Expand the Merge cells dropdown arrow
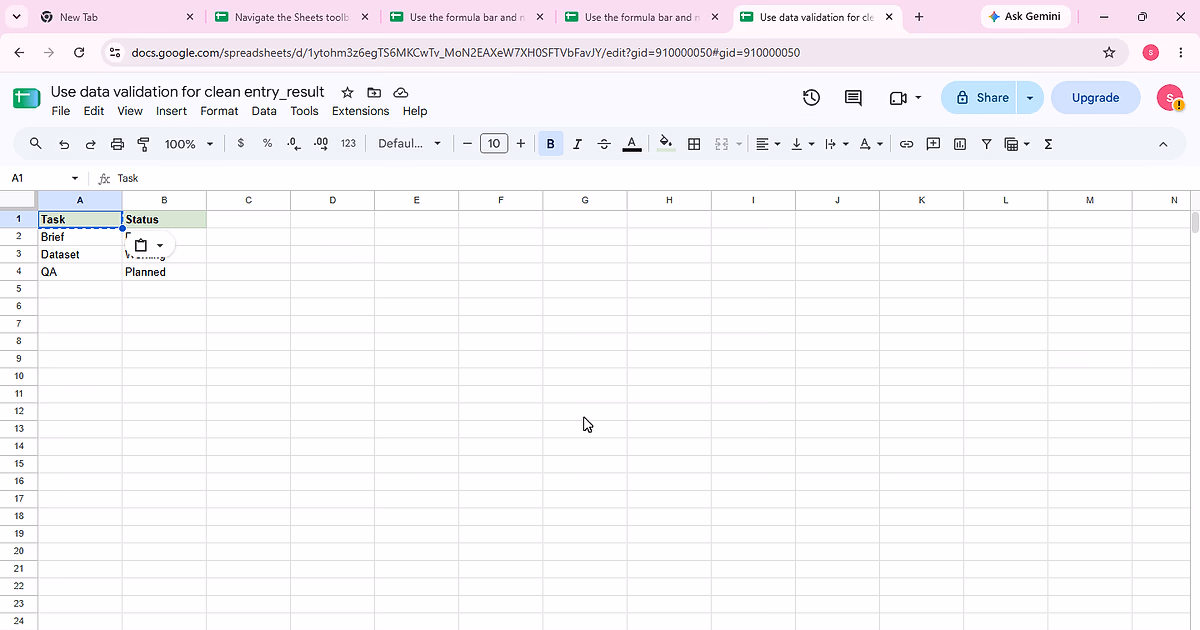 (x=739, y=144)
